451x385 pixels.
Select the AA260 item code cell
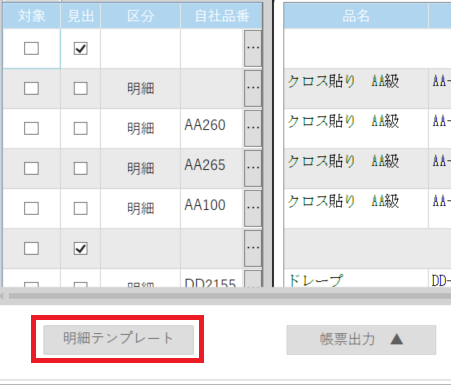click(x=212, y=128)
